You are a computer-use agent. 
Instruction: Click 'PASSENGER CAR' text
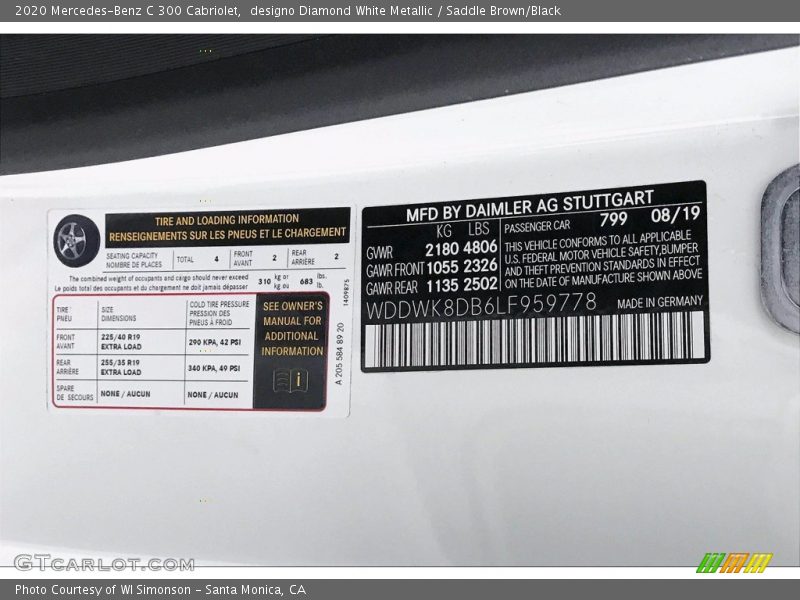(x=537, y=226)
